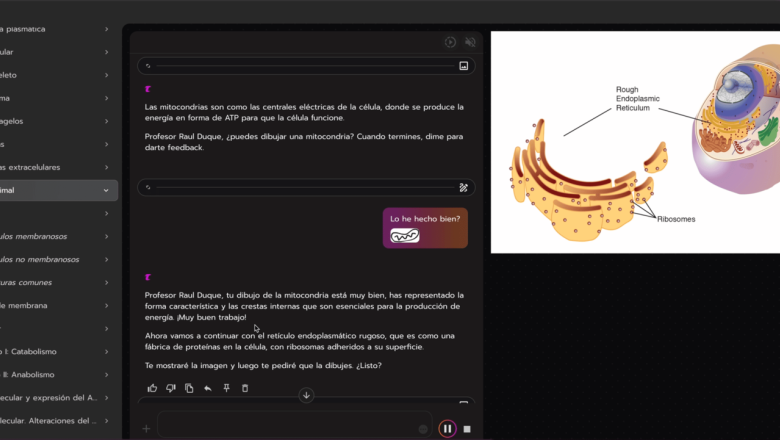Pin the message using the pin icon

click(227, 388)
